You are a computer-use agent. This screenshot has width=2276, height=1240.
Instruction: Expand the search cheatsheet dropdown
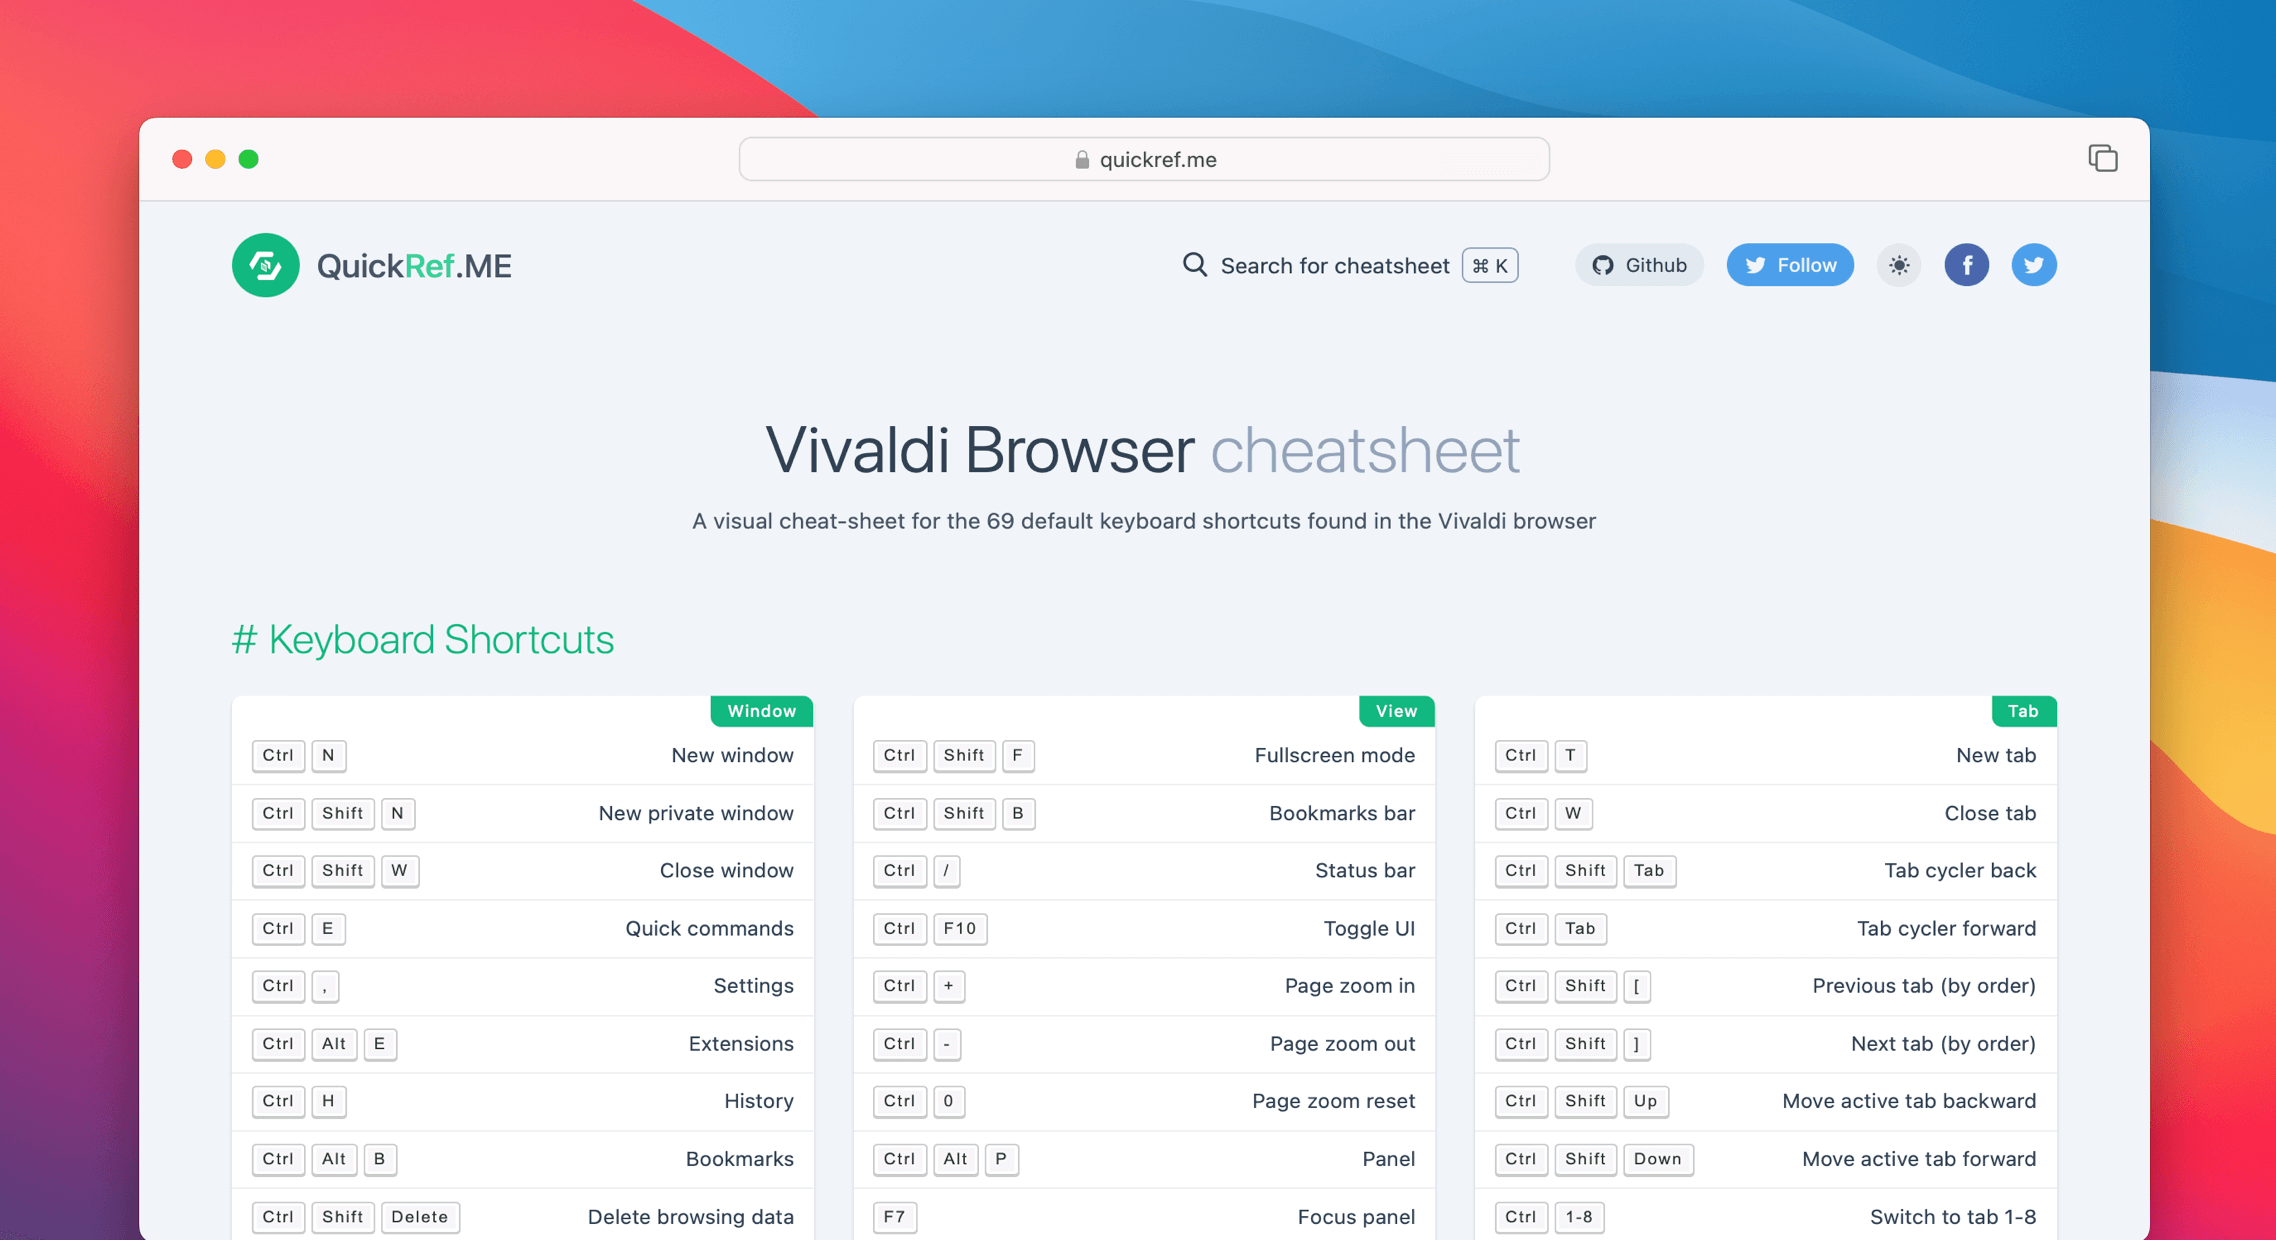[1349, 264]
